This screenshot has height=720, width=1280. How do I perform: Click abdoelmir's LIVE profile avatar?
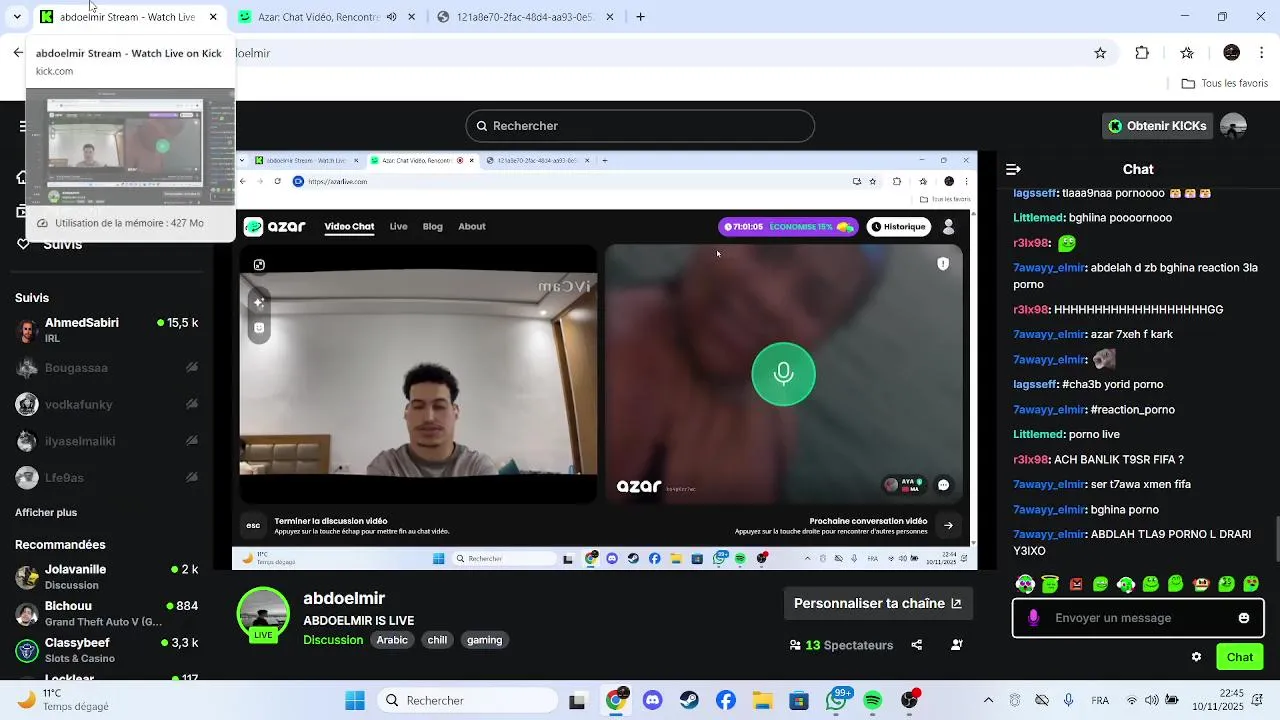[x=263, y=615]
